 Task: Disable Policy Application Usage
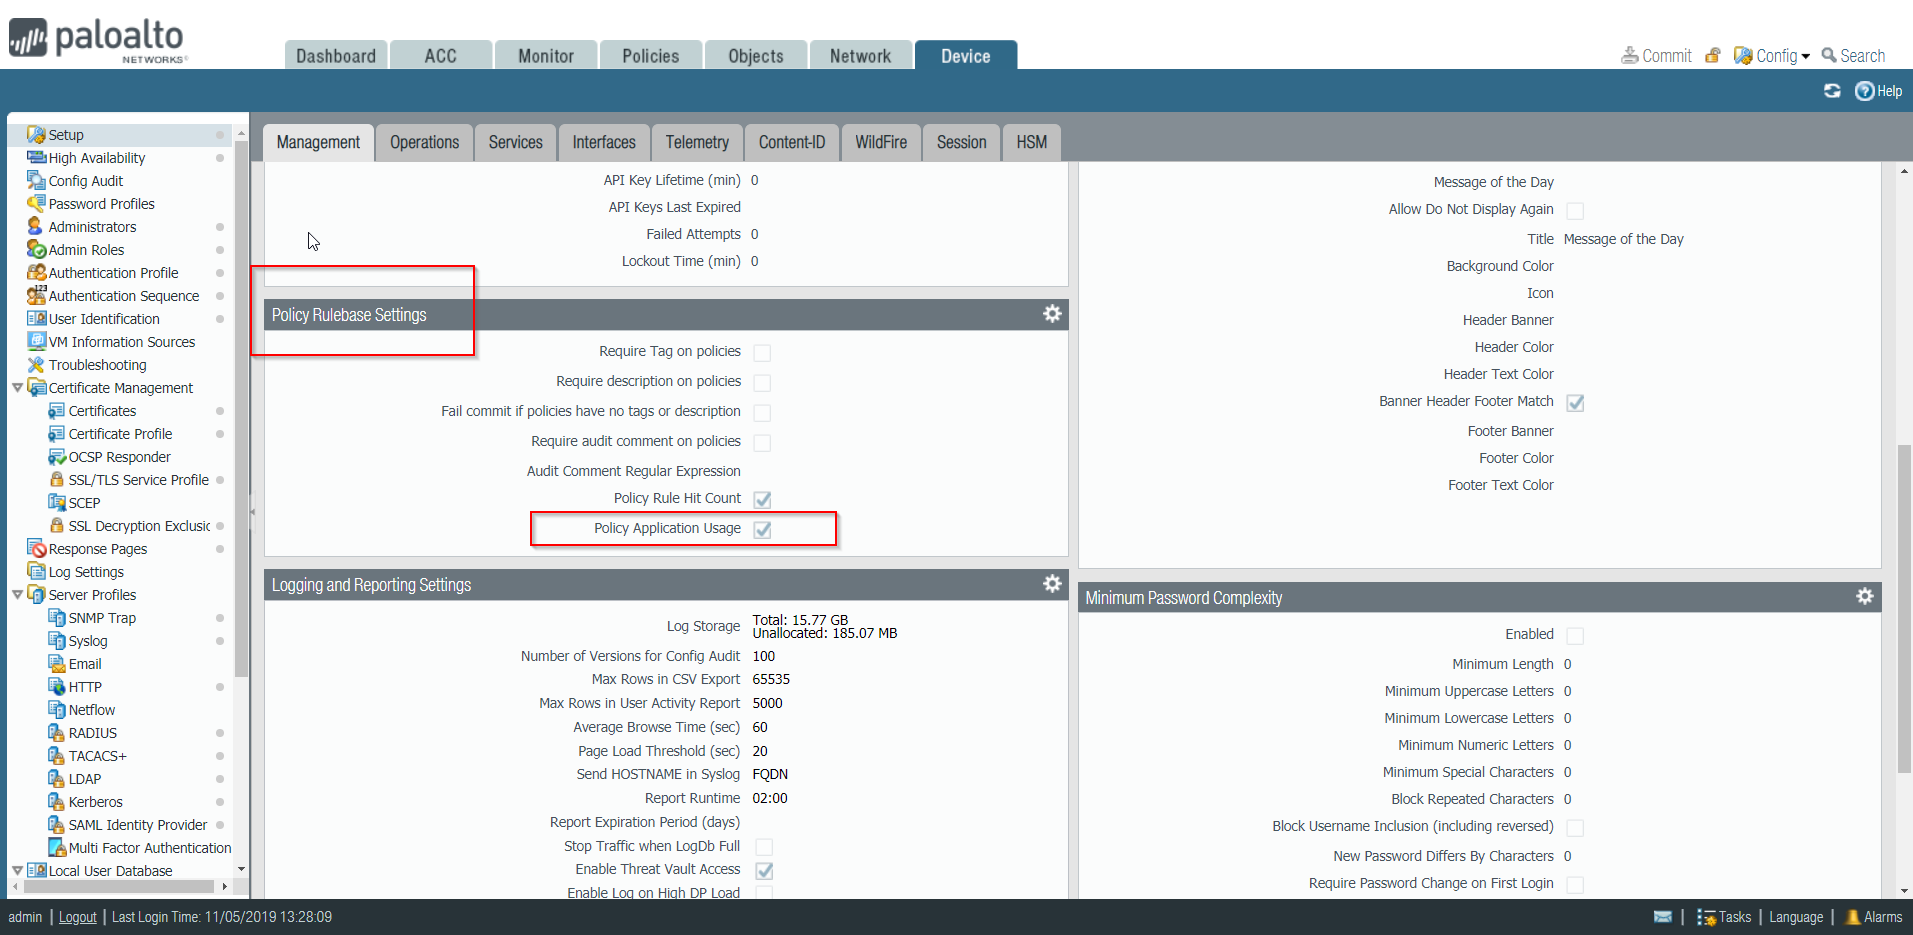pos(763,529)
